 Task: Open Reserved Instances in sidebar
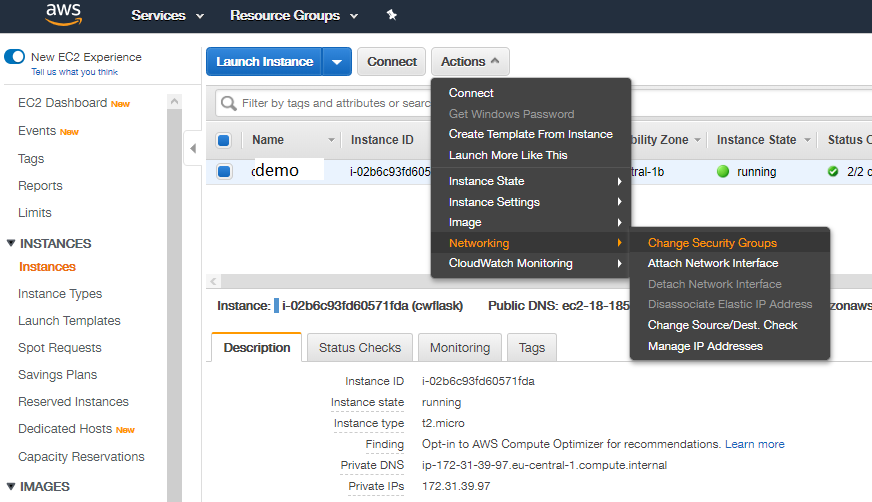tap(73, 401)
